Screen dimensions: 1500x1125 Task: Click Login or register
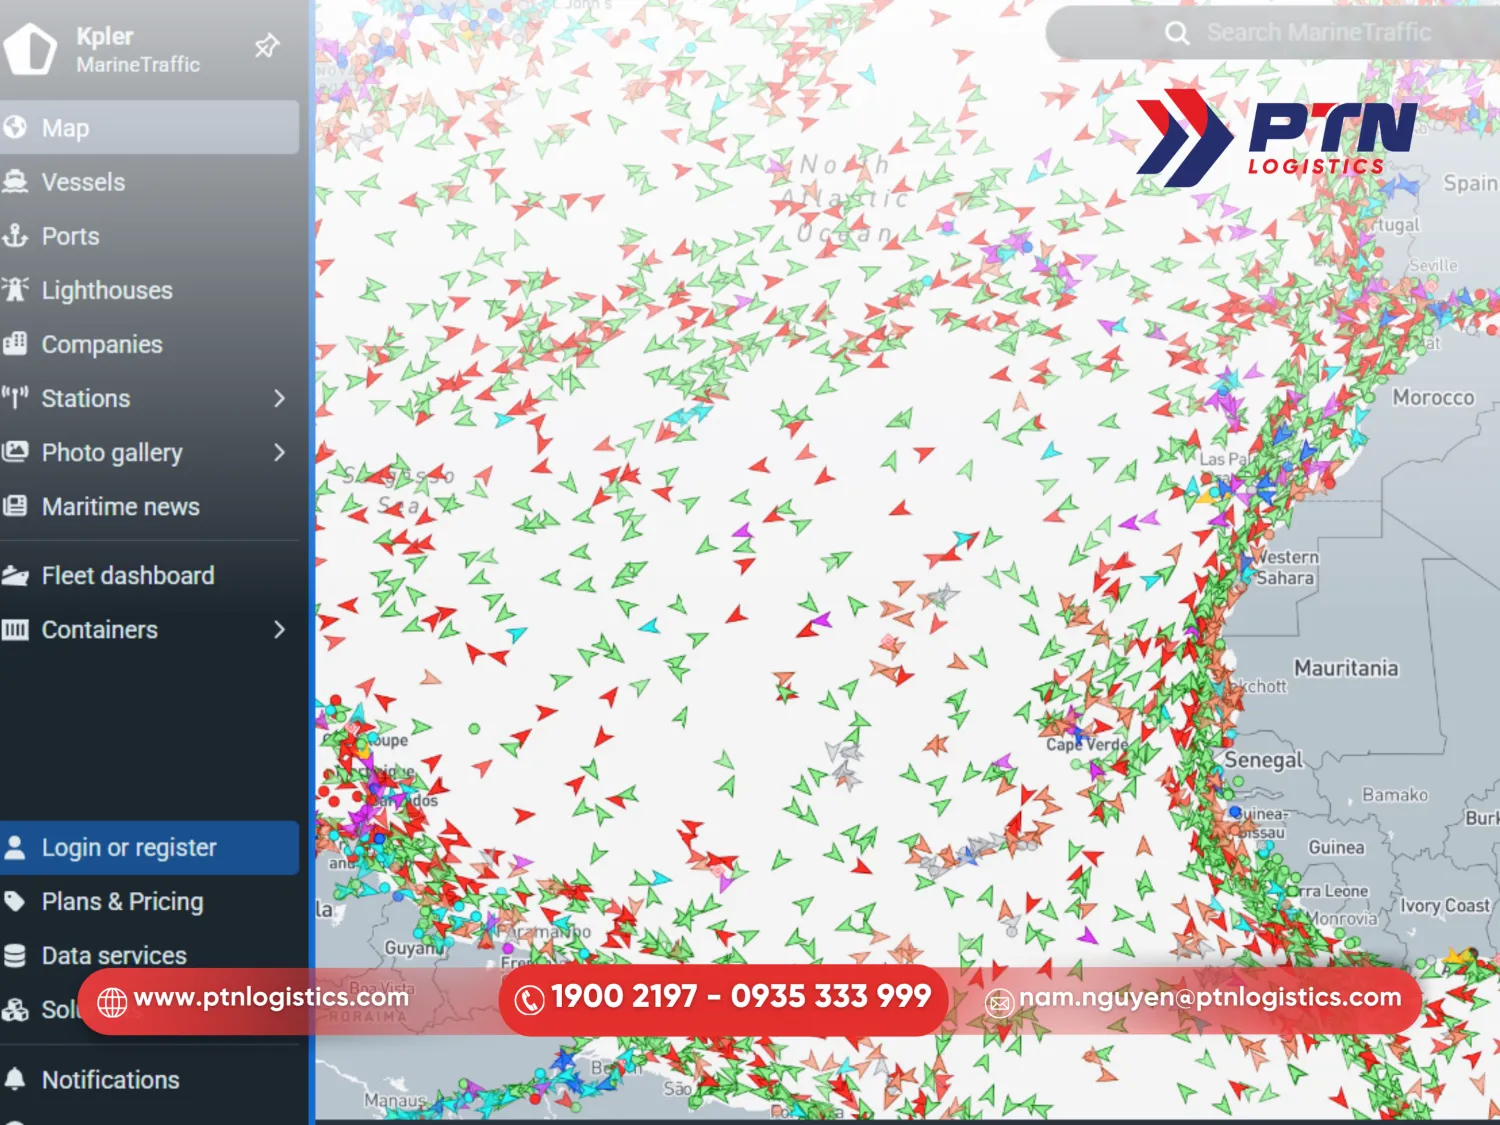tap(128, 847)
